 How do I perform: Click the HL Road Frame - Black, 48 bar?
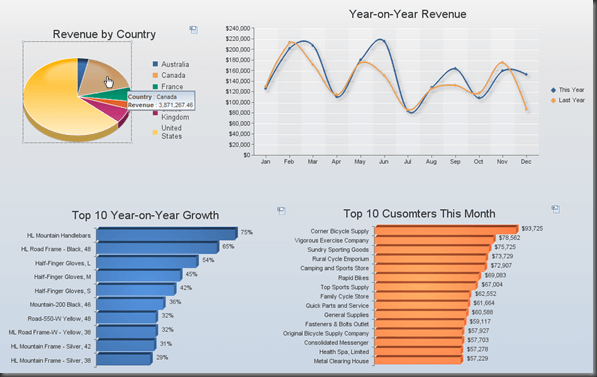158,248
